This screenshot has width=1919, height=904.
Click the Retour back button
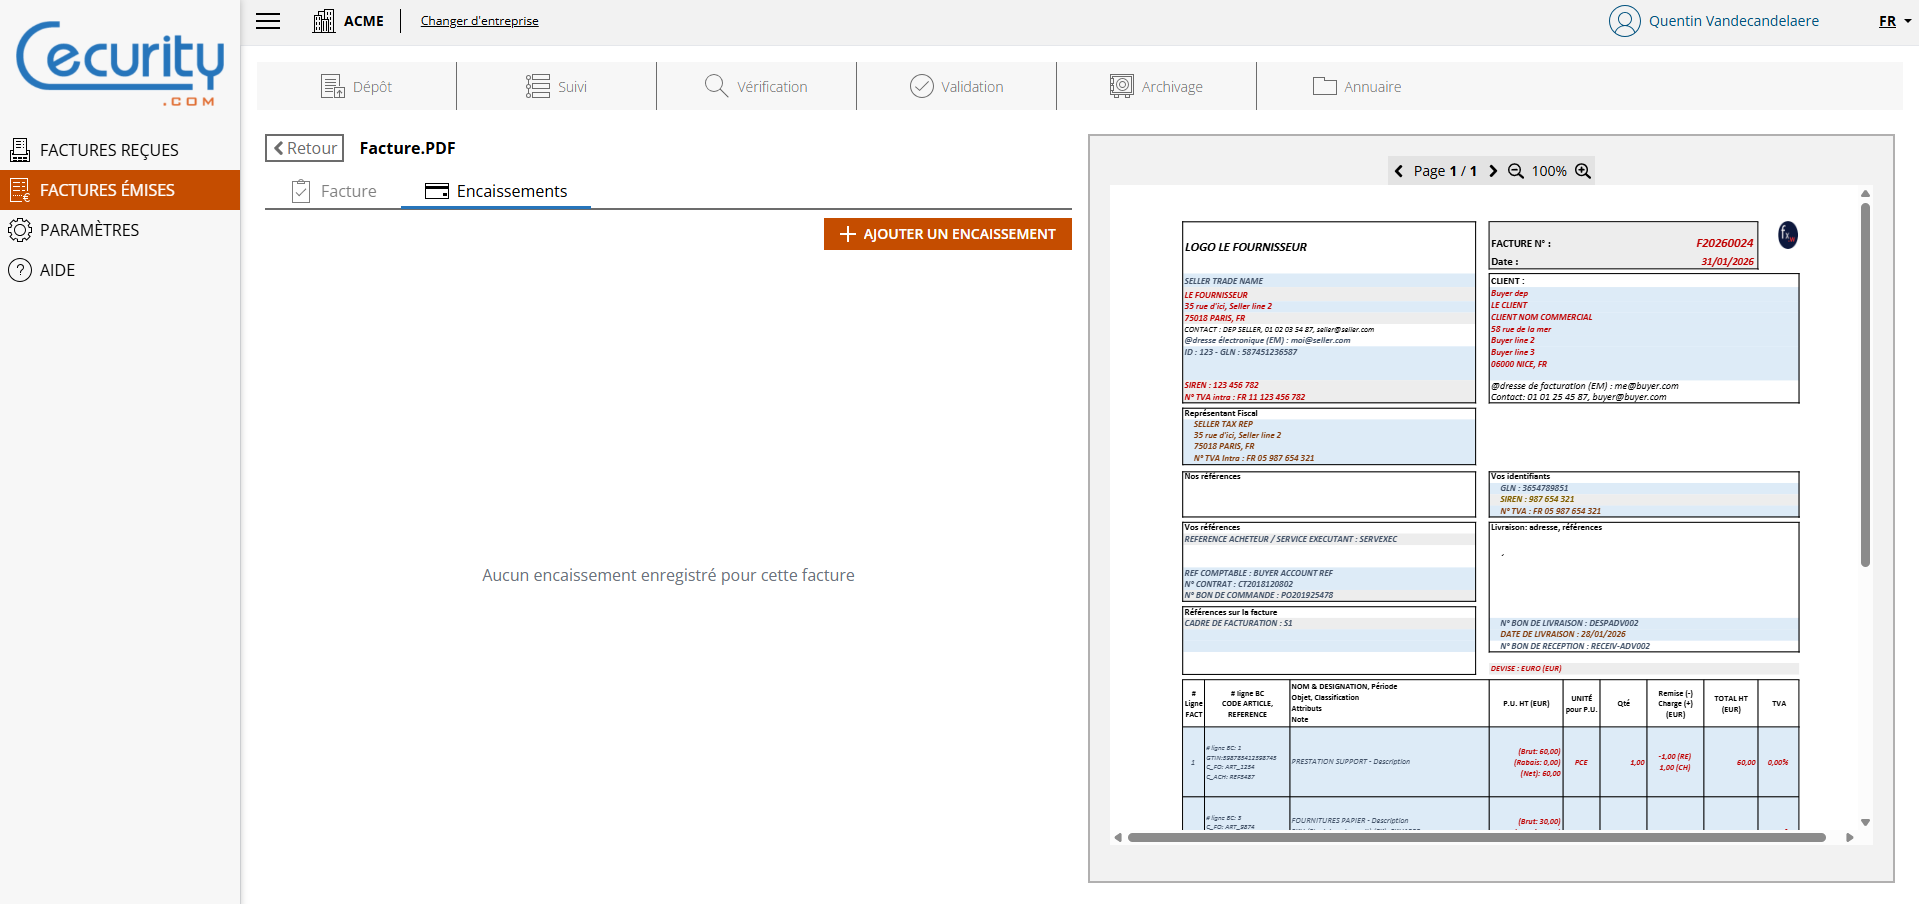coord(305,148)
